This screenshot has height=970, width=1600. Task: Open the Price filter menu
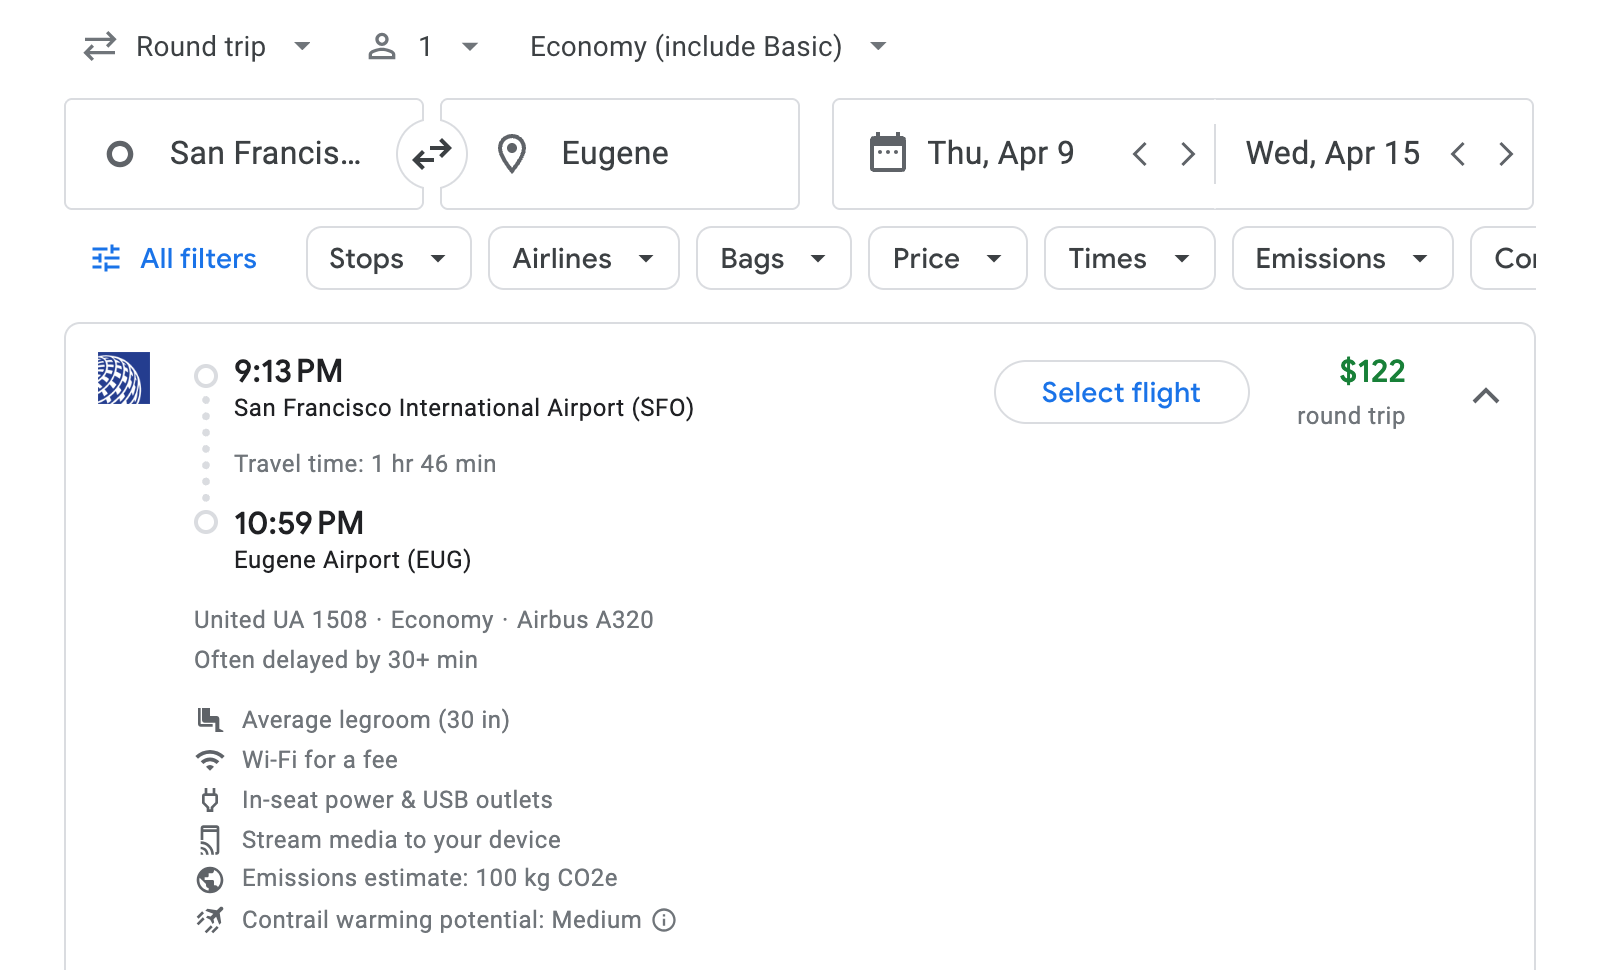click(946, 258)
